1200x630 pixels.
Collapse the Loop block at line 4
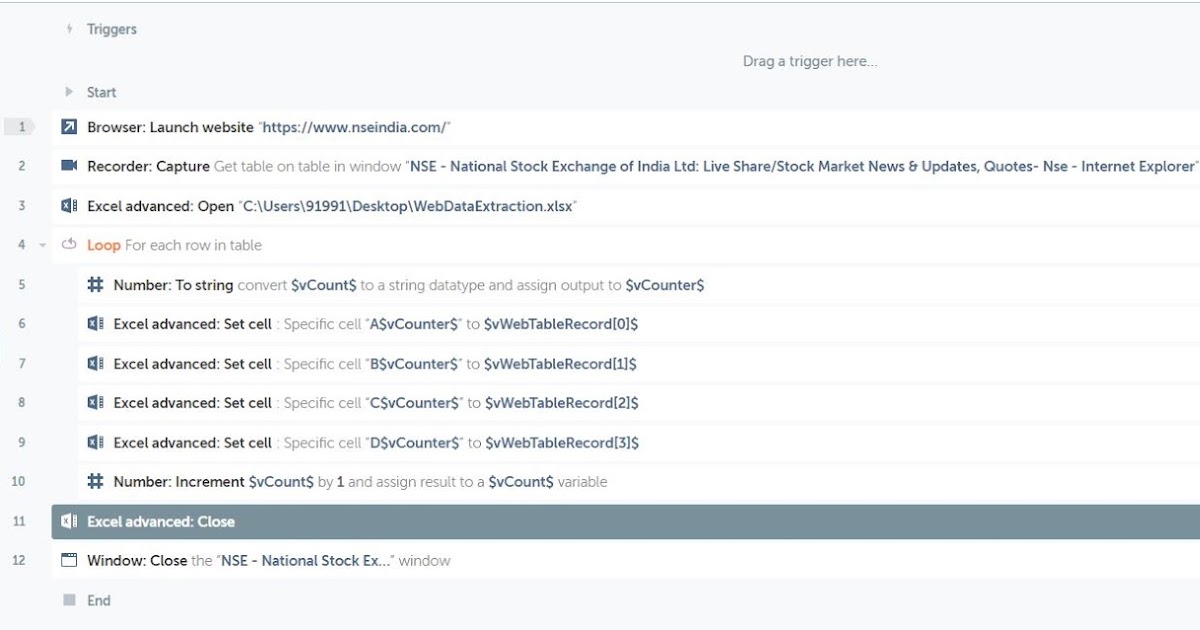pyautogui.click(x=42, y=246)
